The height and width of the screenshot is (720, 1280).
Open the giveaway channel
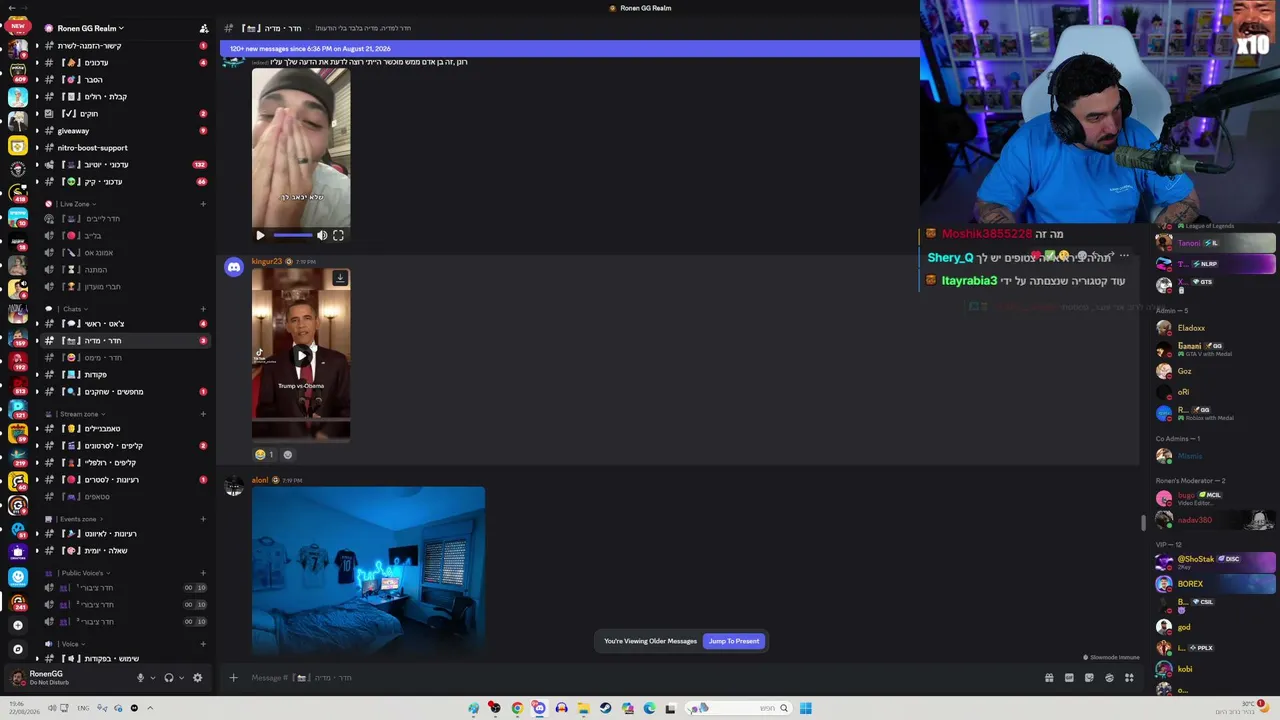click(x=73, y=131)
